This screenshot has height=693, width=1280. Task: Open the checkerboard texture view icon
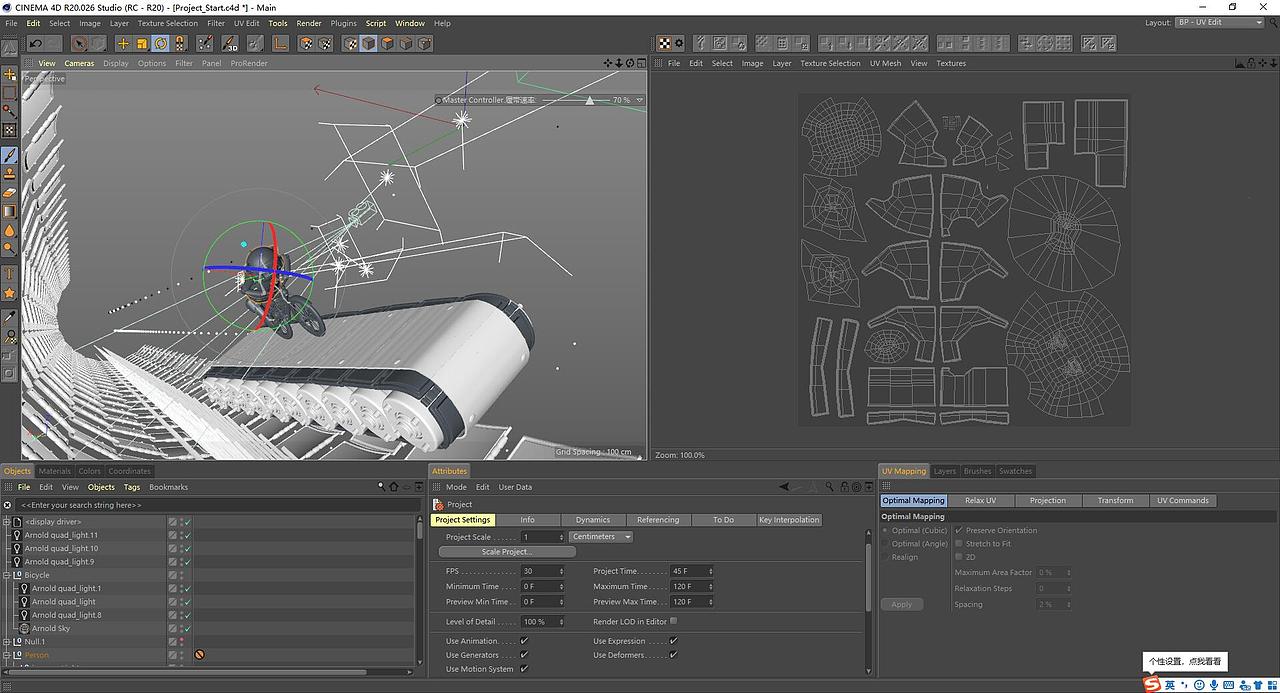click(x=665, y=43)
